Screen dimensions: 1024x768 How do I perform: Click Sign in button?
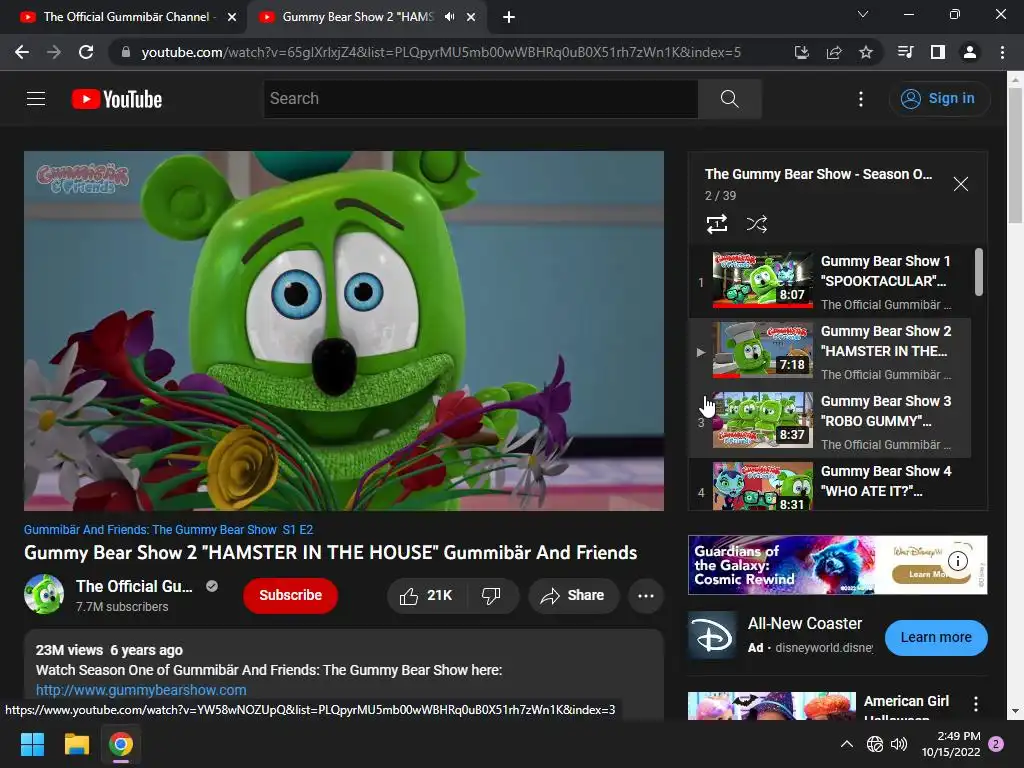tap(939, 99)
